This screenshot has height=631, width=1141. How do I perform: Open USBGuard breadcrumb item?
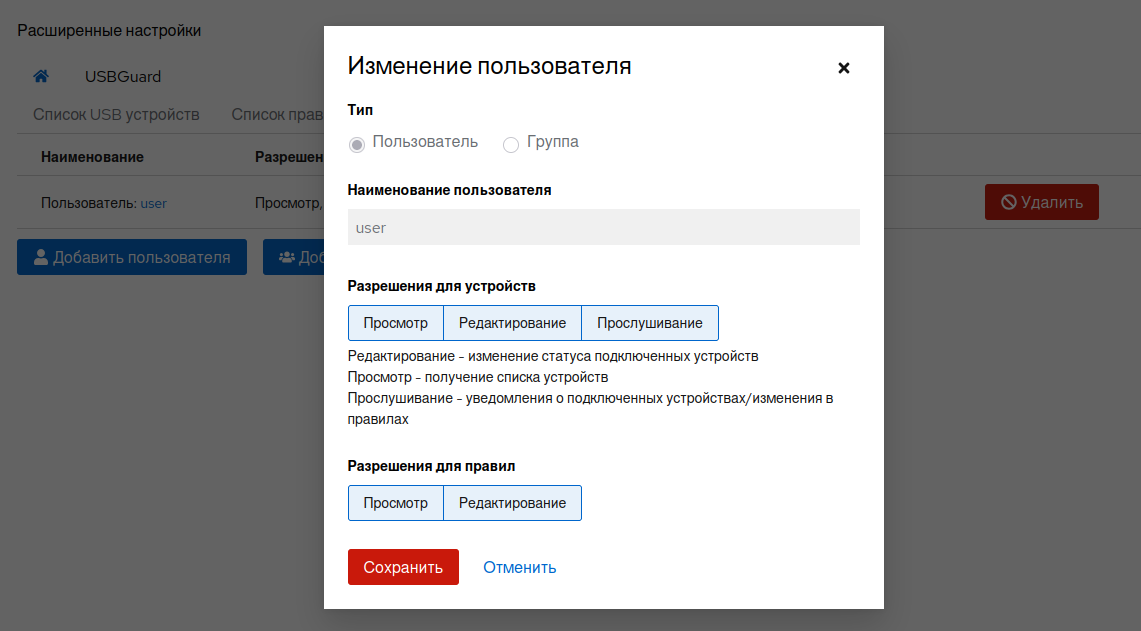pyautogui.click(x=123, y=77)
